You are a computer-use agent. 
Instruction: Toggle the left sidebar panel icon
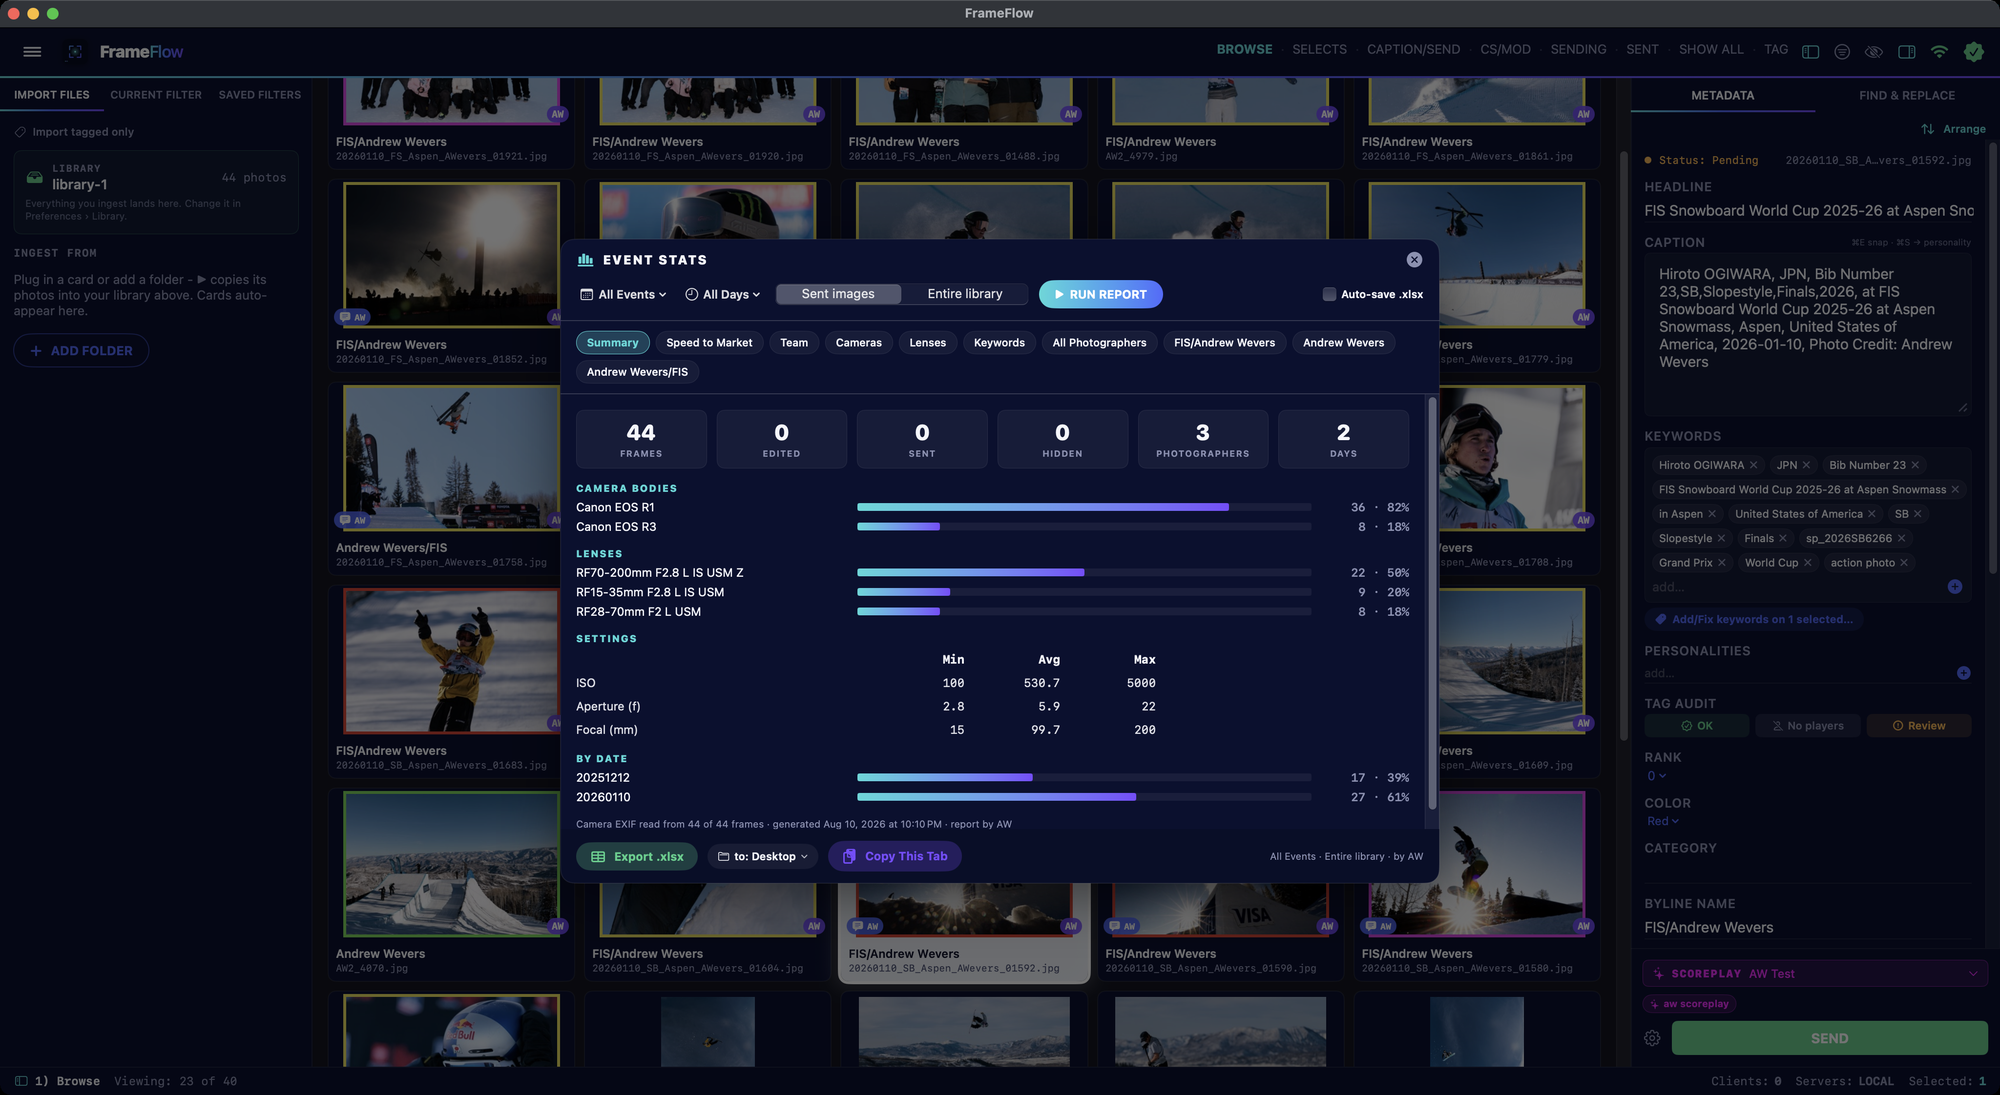(x=1810, y=52)
